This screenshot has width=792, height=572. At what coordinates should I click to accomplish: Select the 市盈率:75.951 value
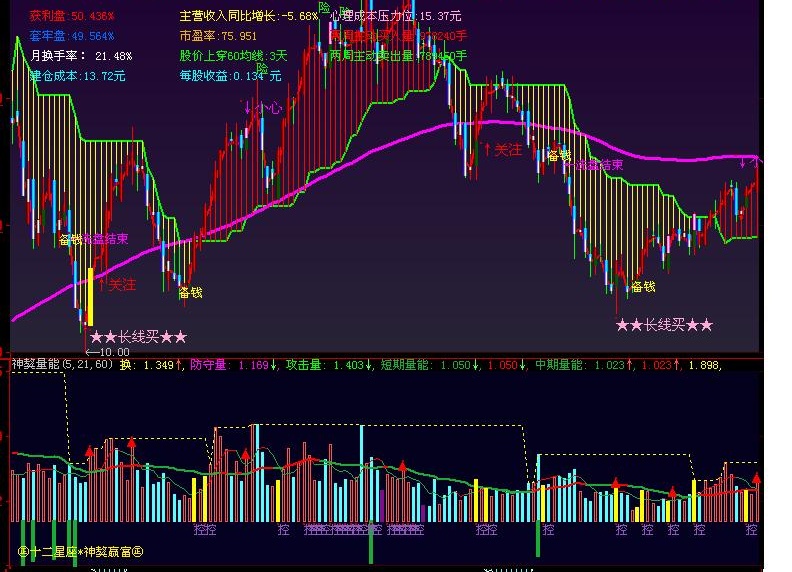point(218,36)
